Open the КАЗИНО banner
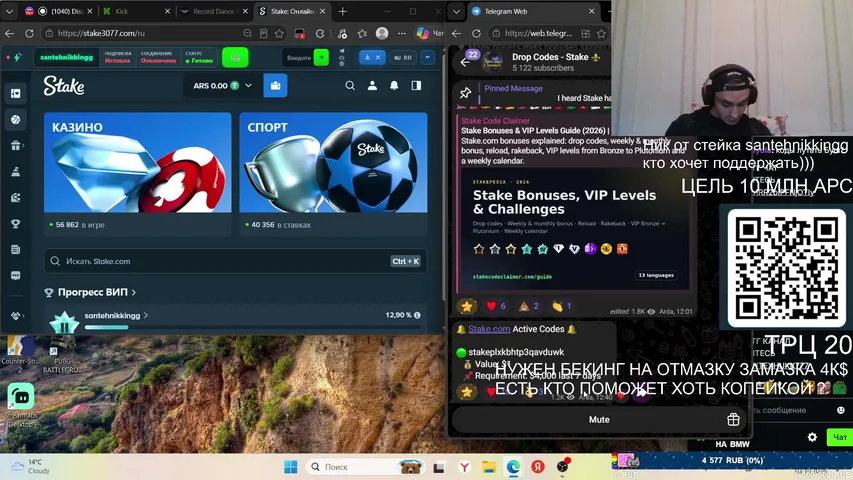 (x=138, y=163)
